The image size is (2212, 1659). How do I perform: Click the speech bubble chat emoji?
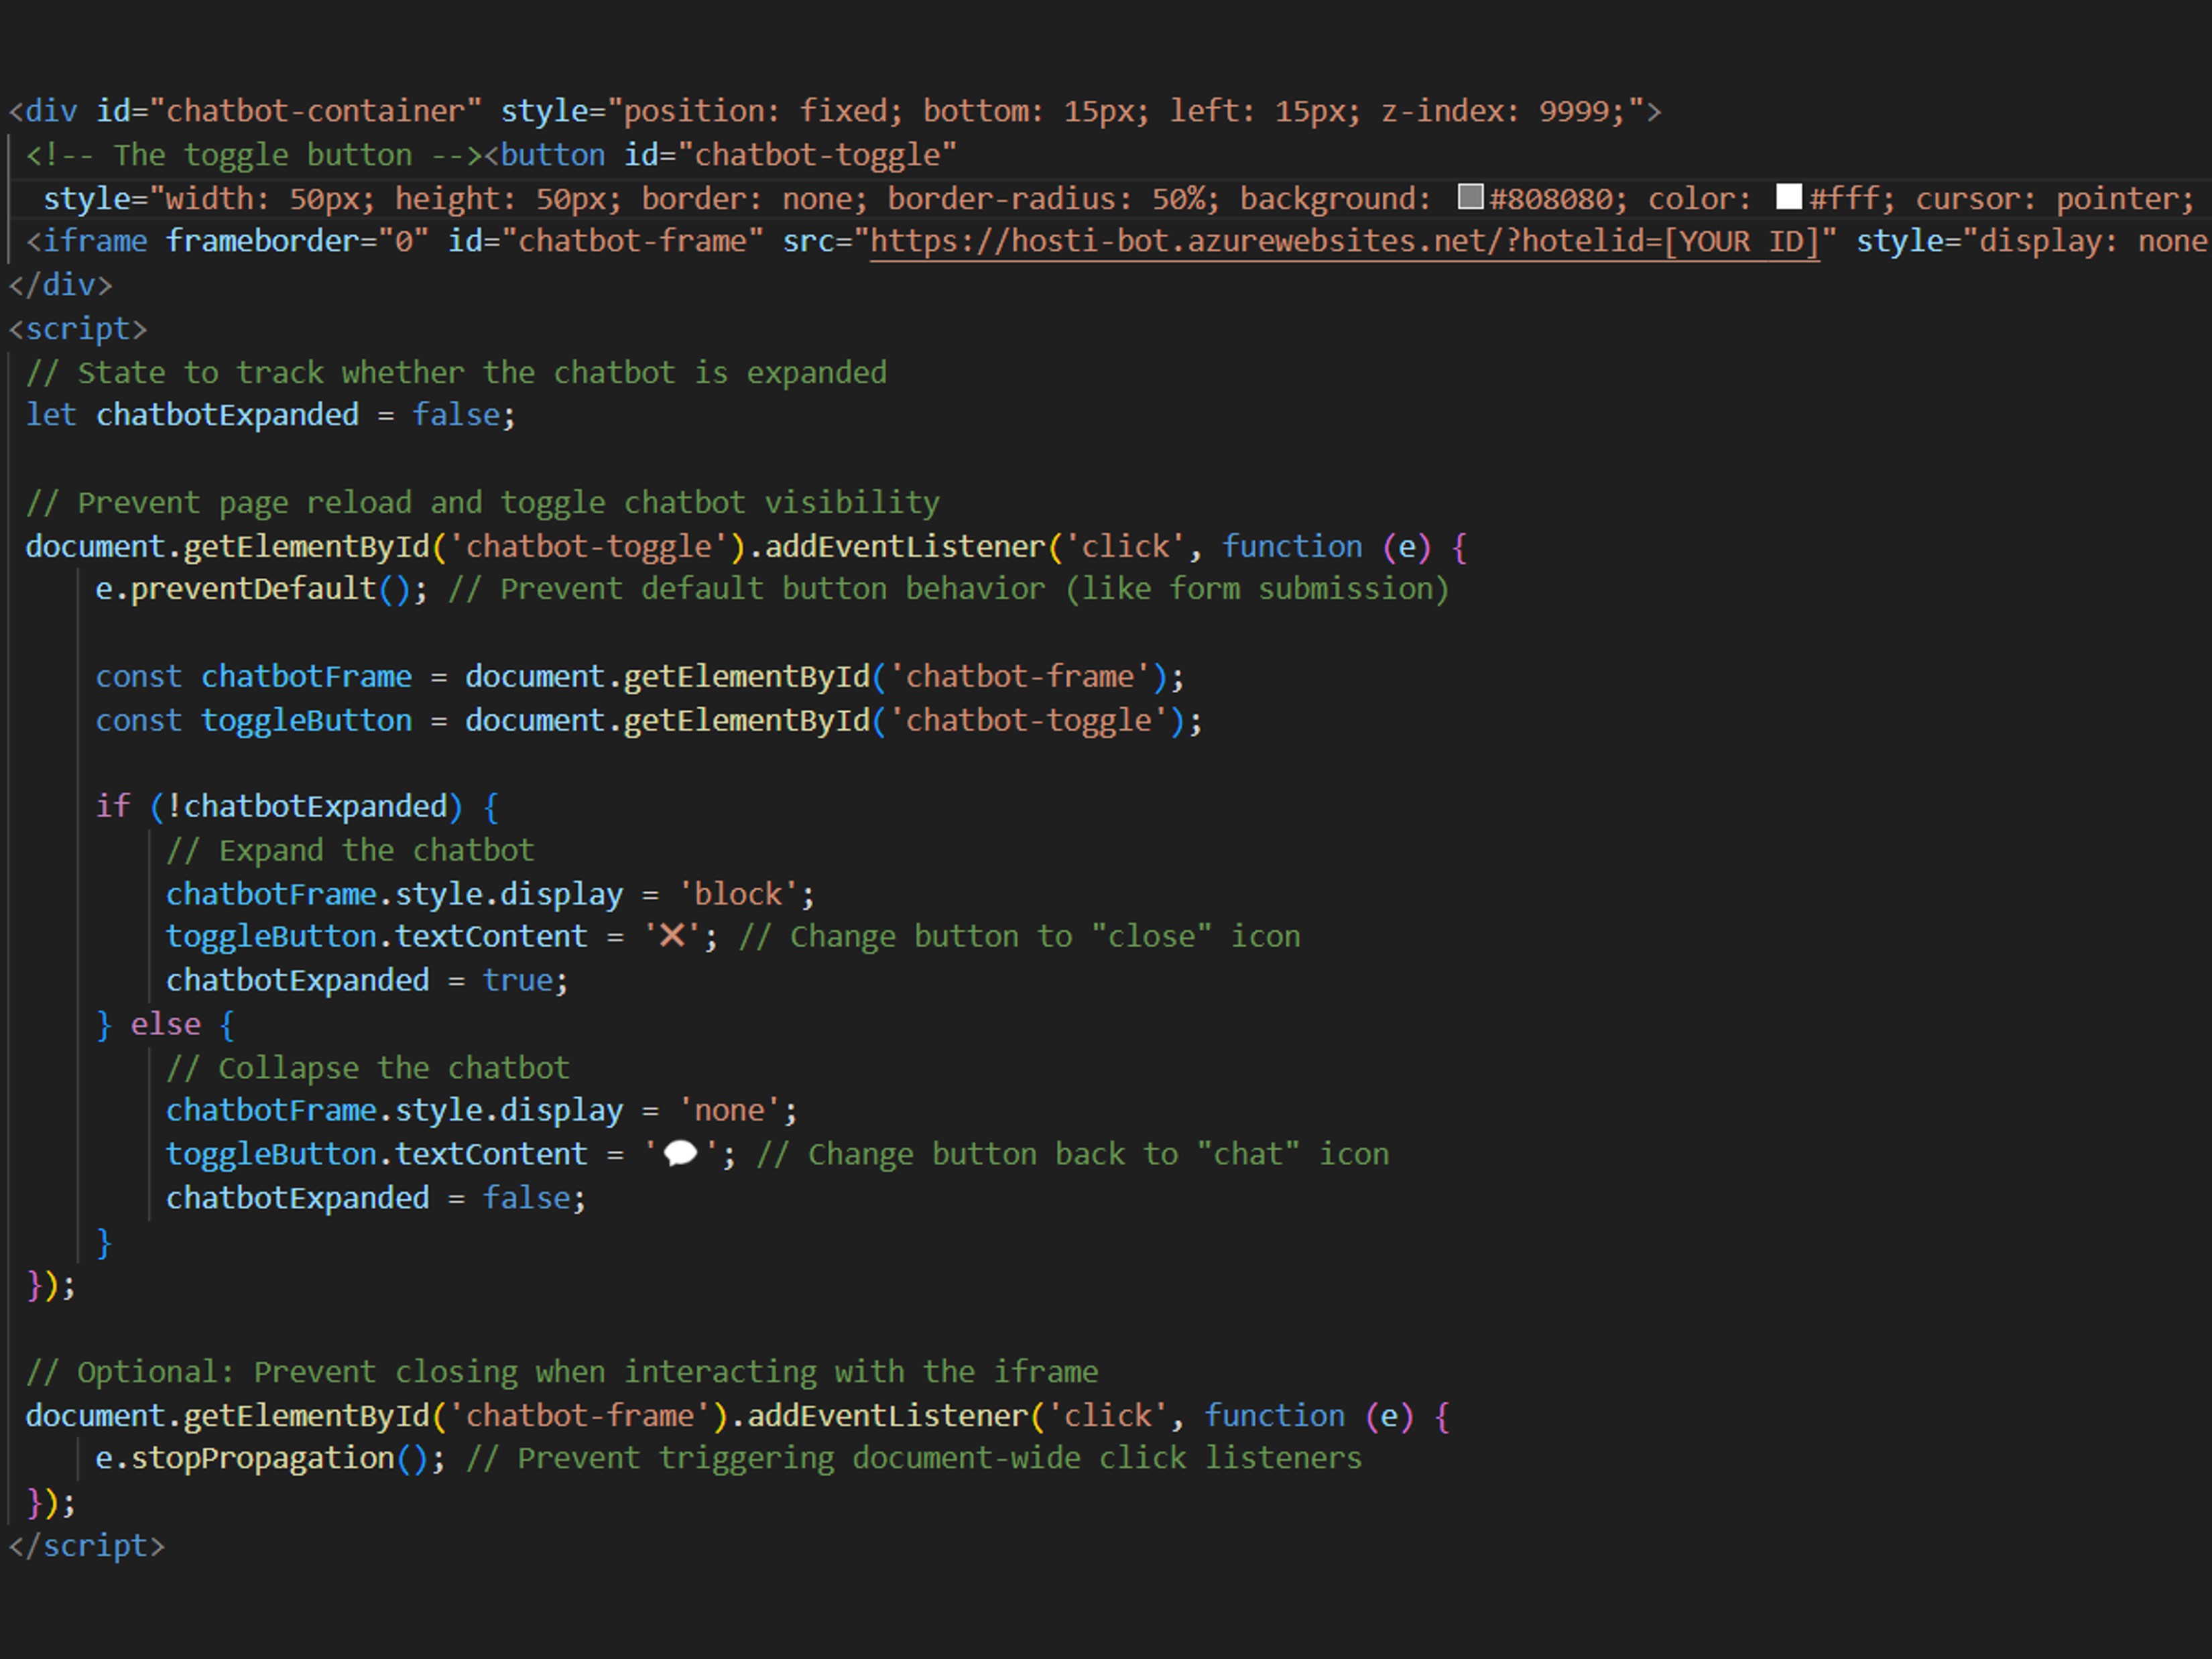coord(680,1154)
